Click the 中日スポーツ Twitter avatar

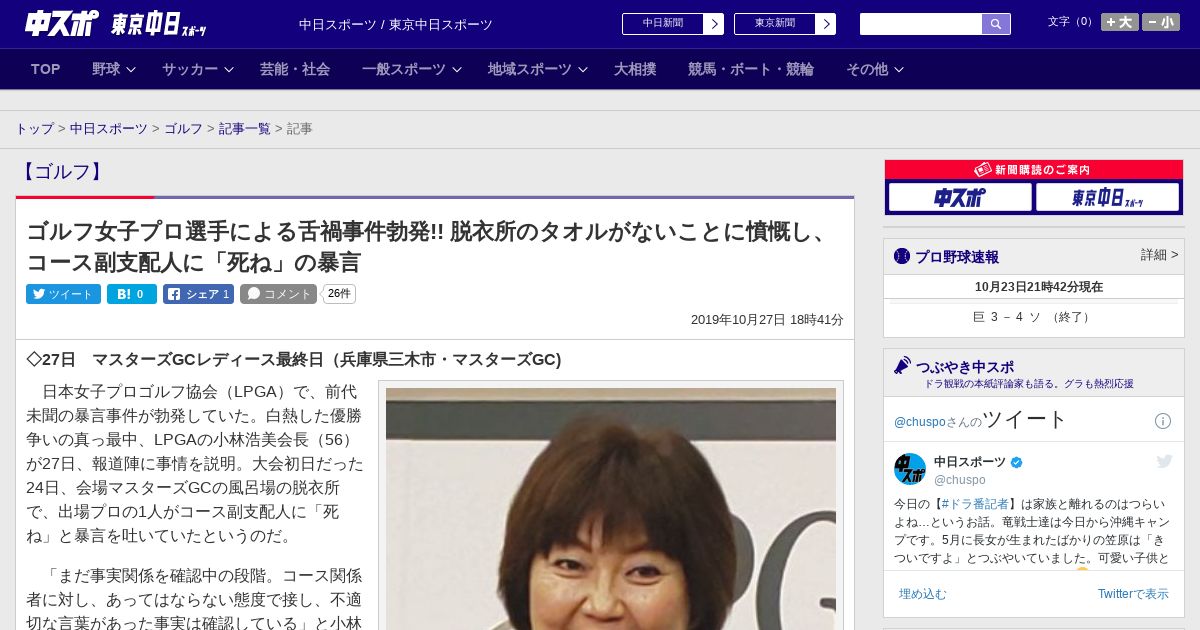[x=910, y=469]
